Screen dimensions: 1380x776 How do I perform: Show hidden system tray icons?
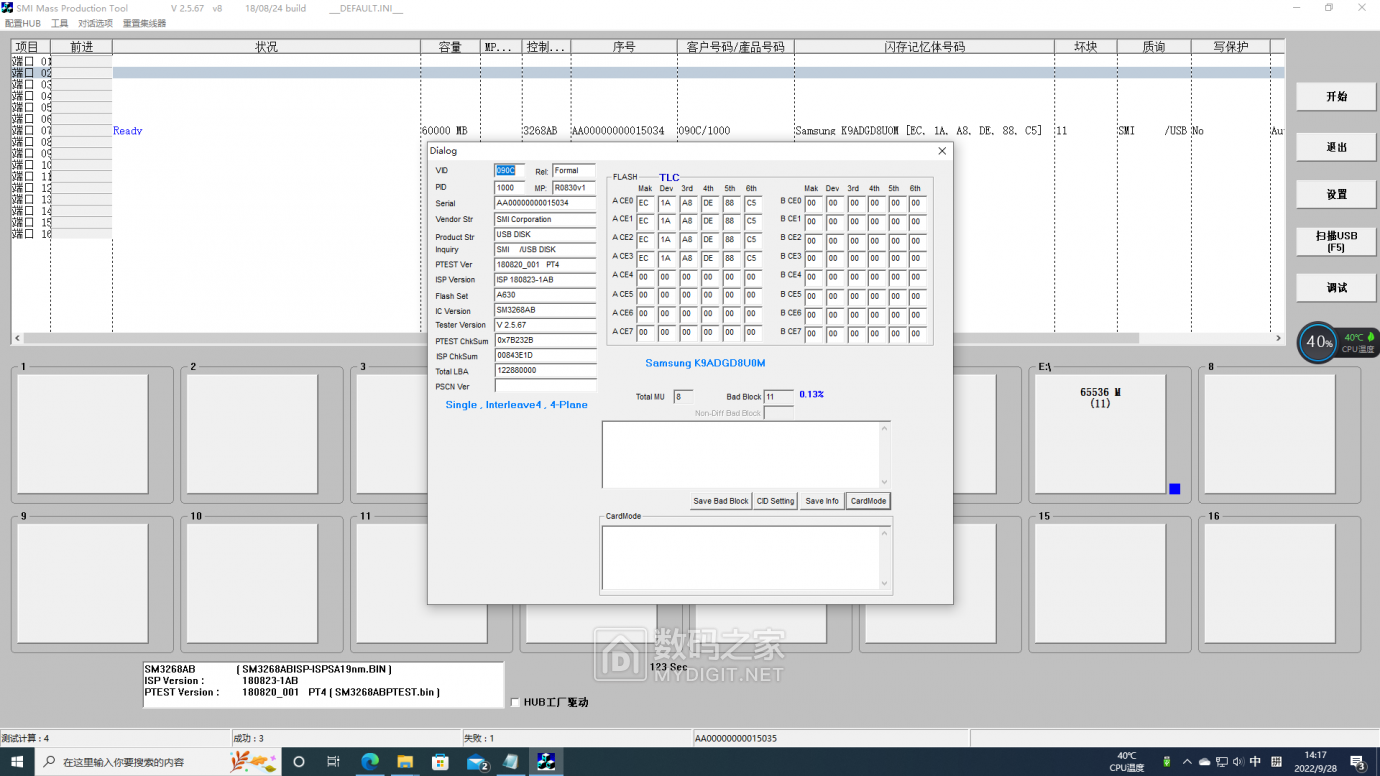(1187, 762)
